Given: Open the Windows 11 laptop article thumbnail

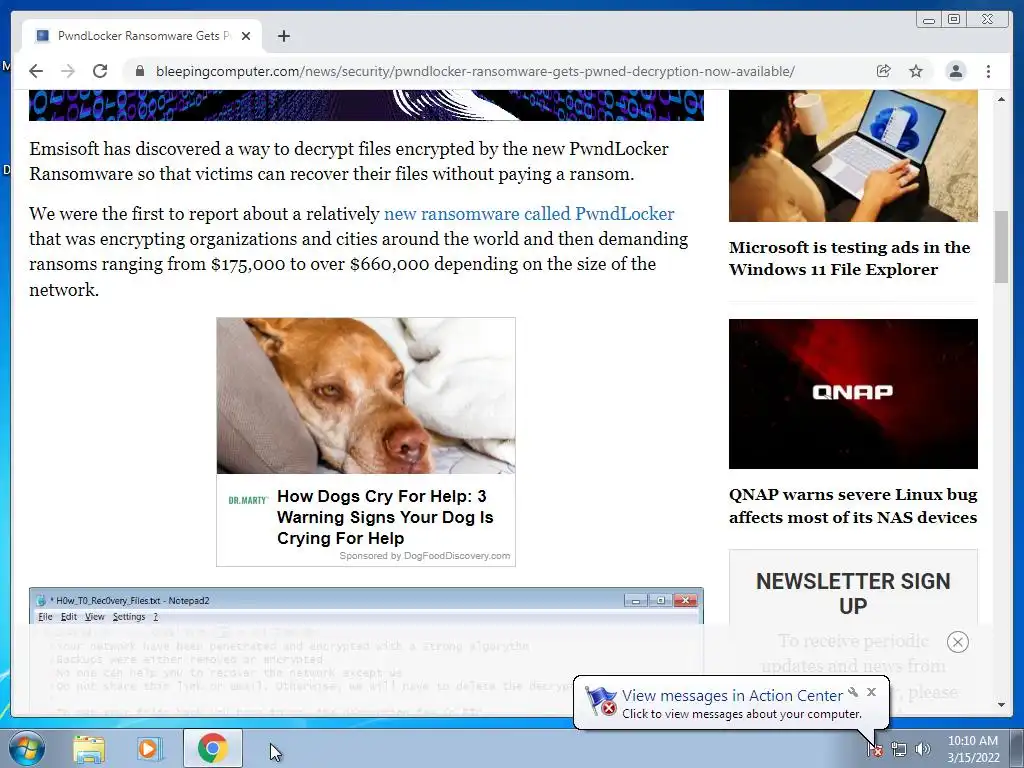Looking at the screenshot, I should pyautogui.click(x=853, y=155).
